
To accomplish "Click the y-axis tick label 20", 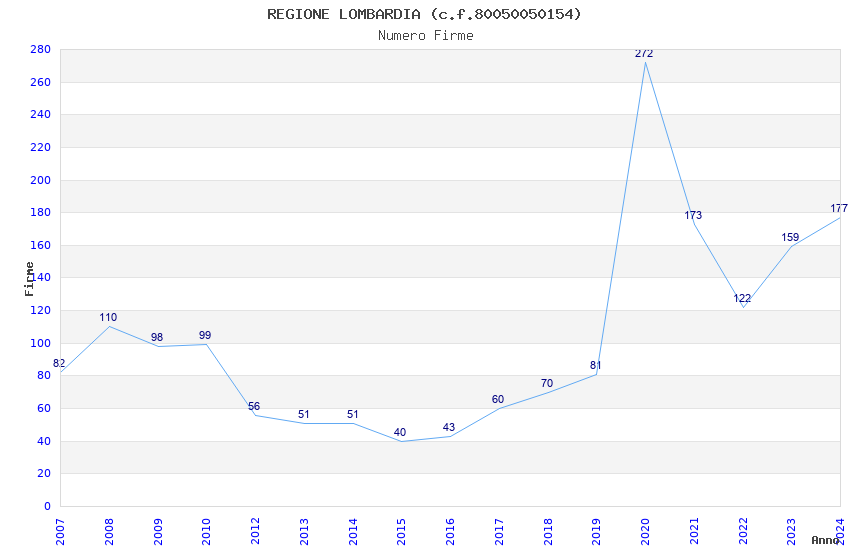I will [44, 474].
